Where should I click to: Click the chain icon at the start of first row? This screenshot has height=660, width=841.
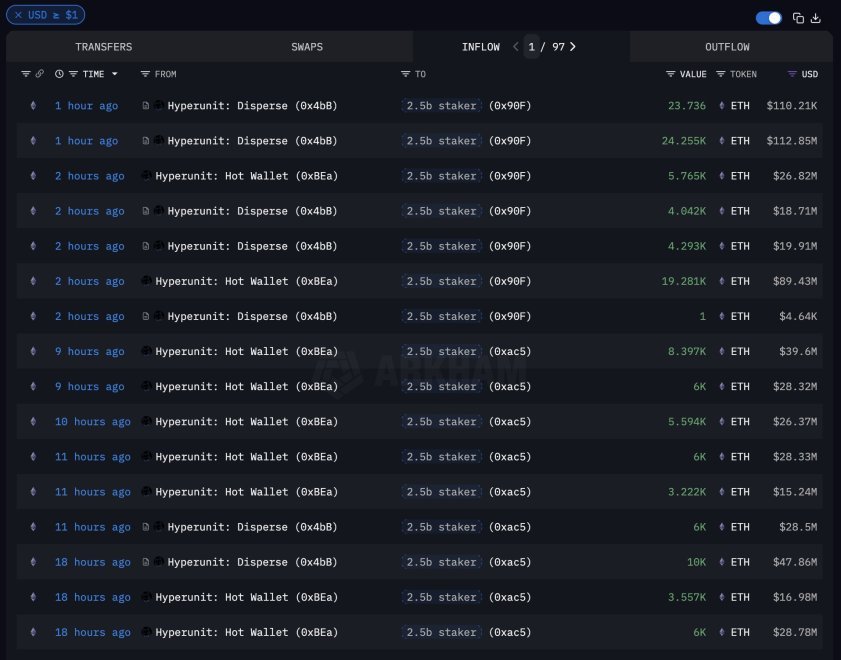[x=33, y=105]
